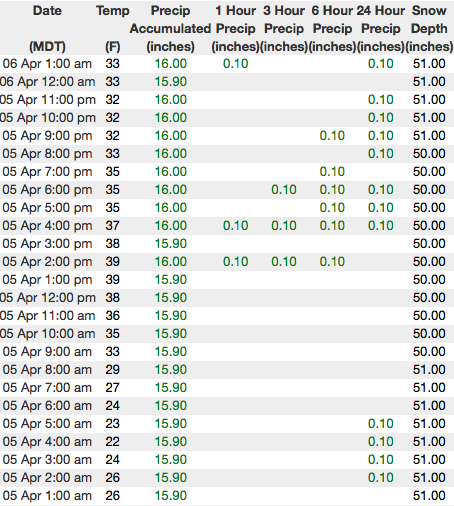Image resolution: width=454 pixels, height=506 pixels.
Task: Click the 1 Hour Precip column header
Action: pyautogui.click(x=235, y=28)
